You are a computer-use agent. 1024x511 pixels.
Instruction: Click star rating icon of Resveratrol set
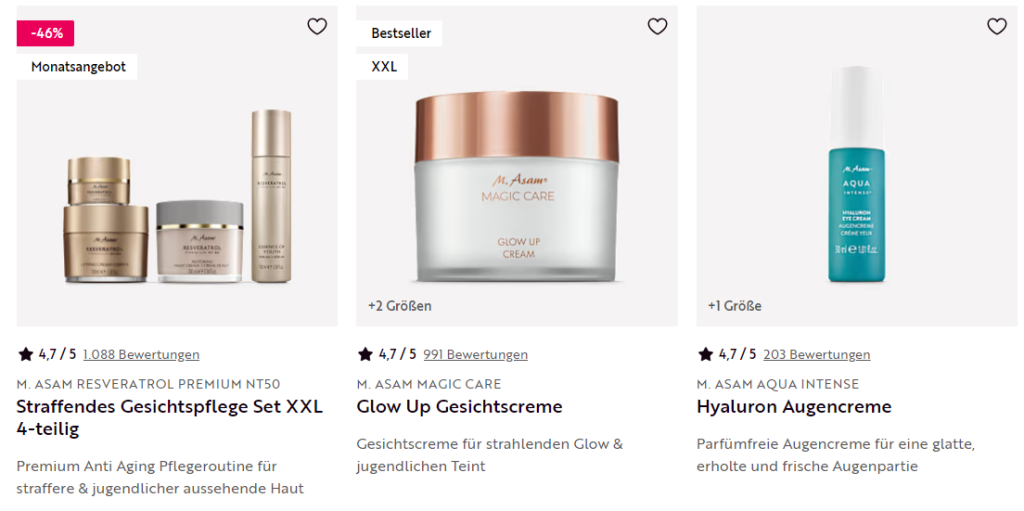(x=25, y=354)
